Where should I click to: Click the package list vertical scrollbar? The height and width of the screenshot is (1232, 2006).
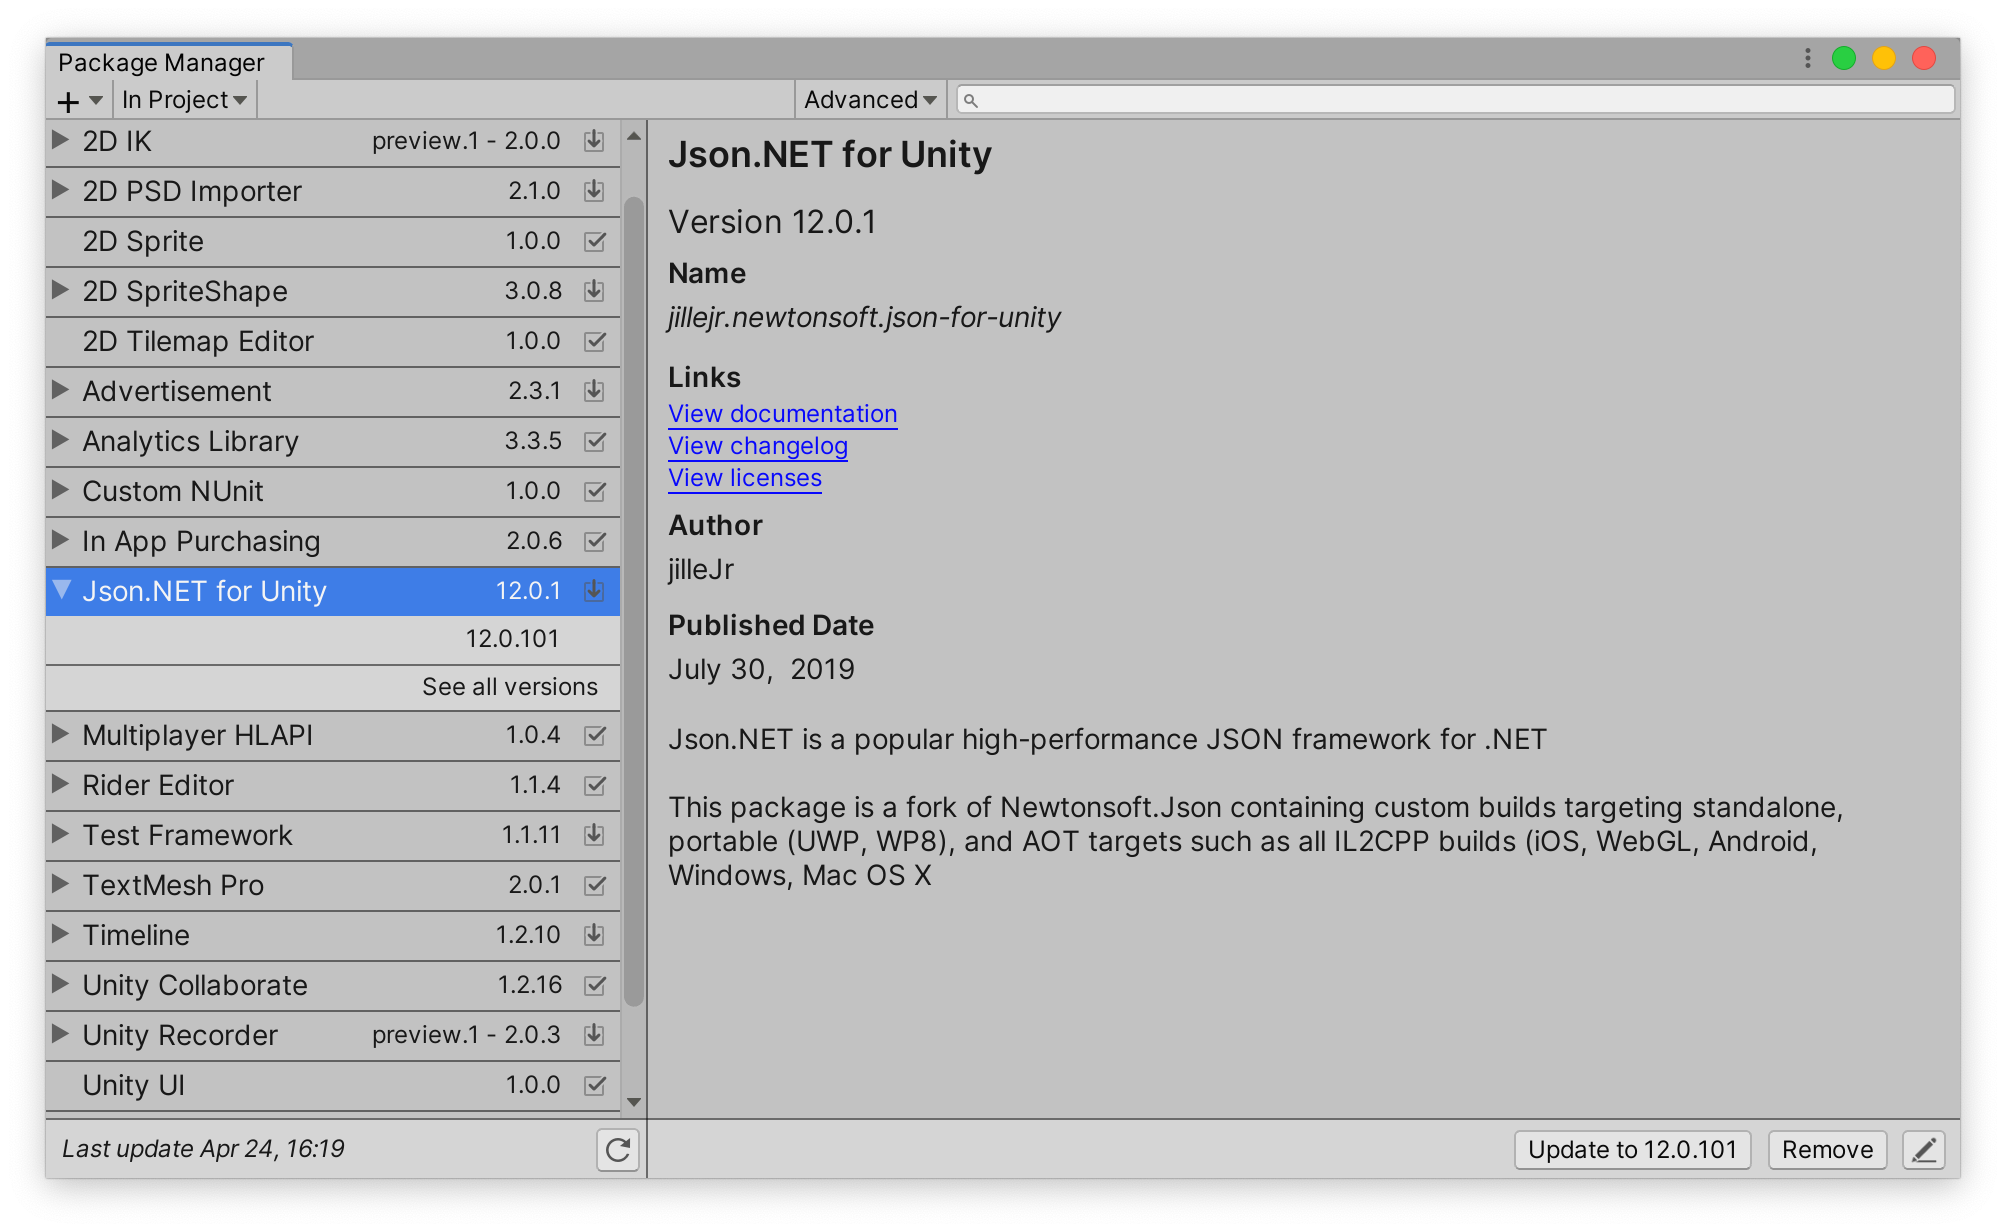[x=633, y=600]
